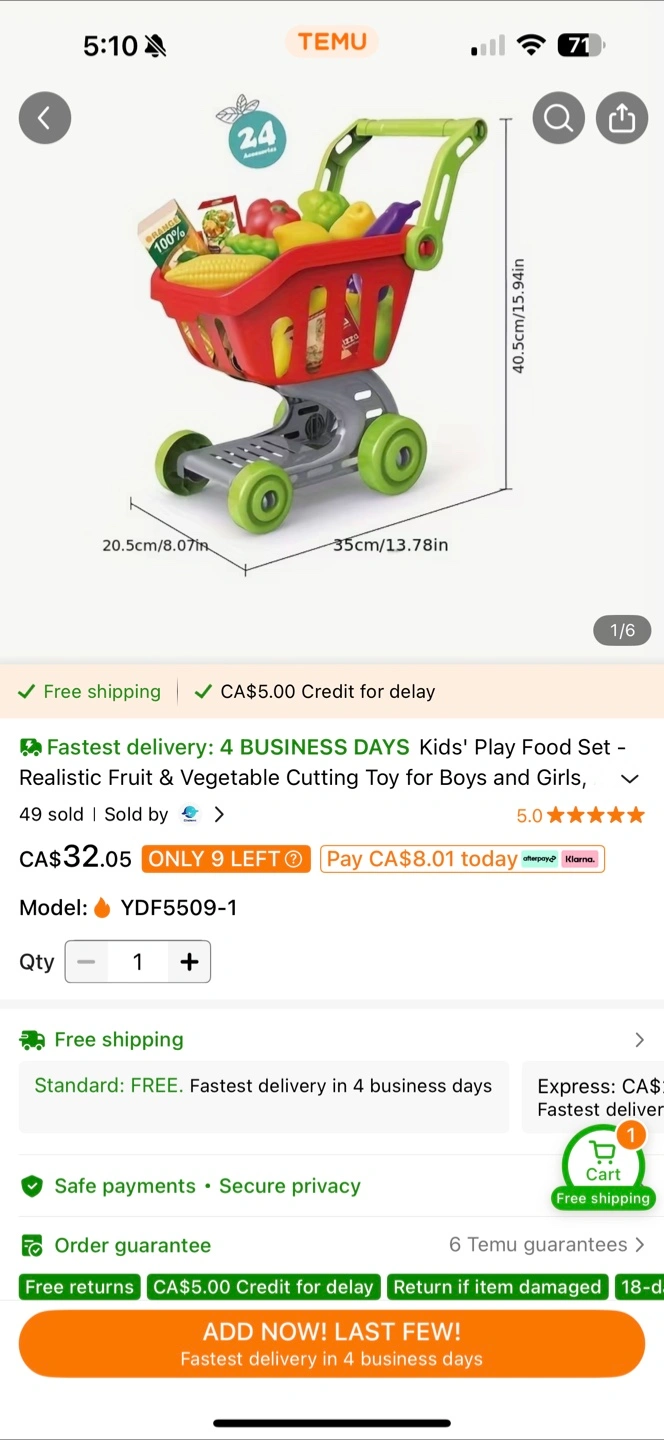Tap the Safe payments shield icon

coord(32,1186)
